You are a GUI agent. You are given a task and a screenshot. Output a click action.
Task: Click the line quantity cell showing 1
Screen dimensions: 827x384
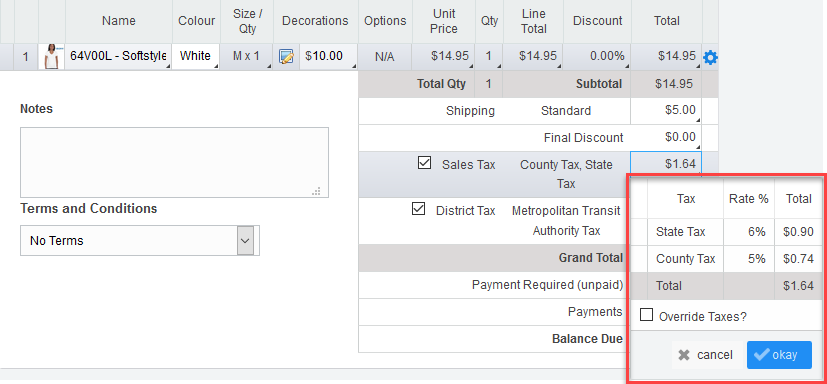point(489,56)
